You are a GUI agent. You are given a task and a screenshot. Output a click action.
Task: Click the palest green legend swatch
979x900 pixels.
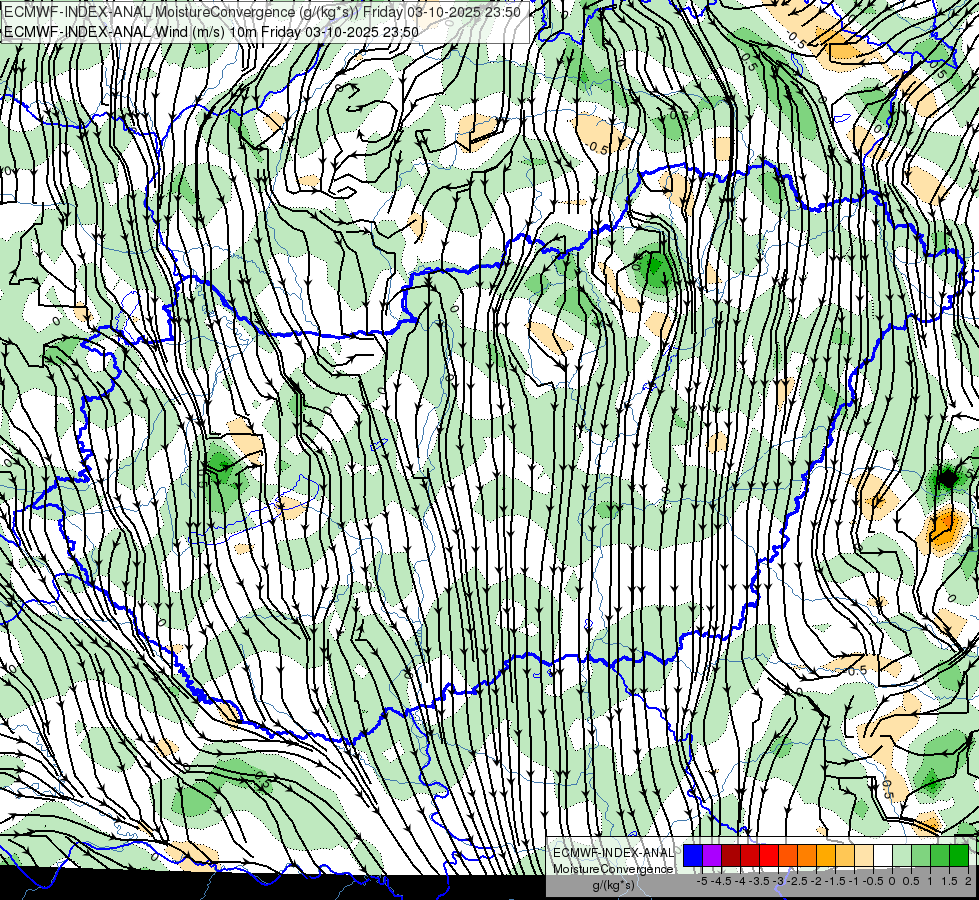[902, 855]
